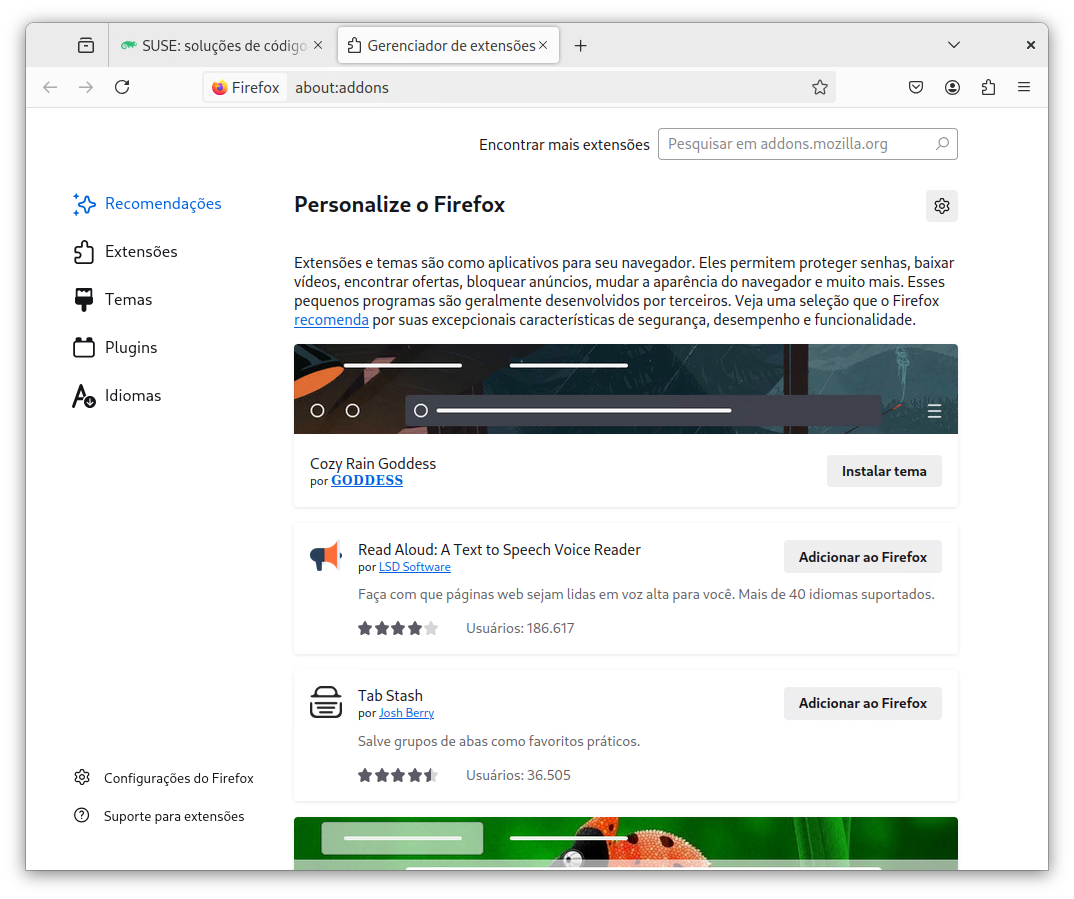Open the Idiomas sidebar category
Screen dimensions: 1074x899
pos(133,396)
